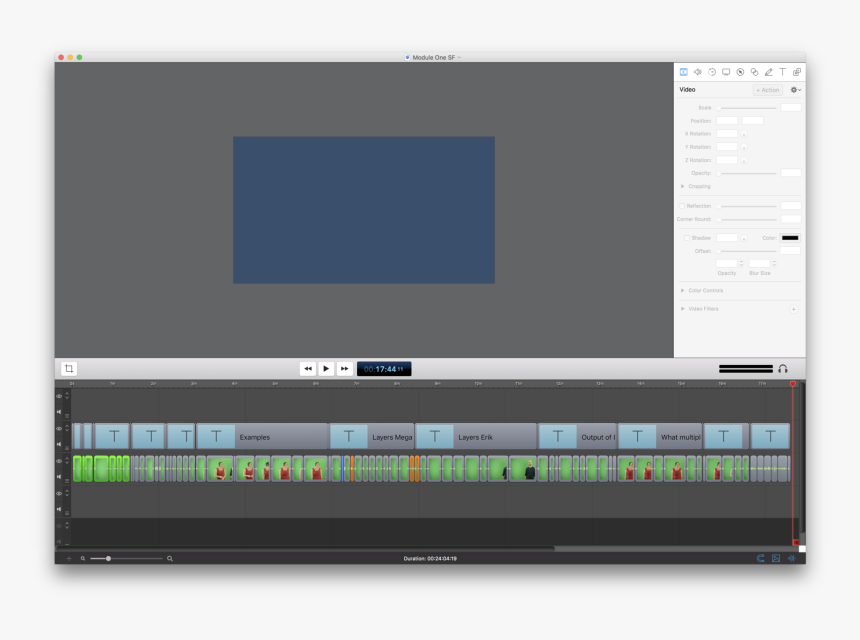The image size is (860, 640).
Task: Open the gear dropdown in Video panel
Action: tap(795, 90)
